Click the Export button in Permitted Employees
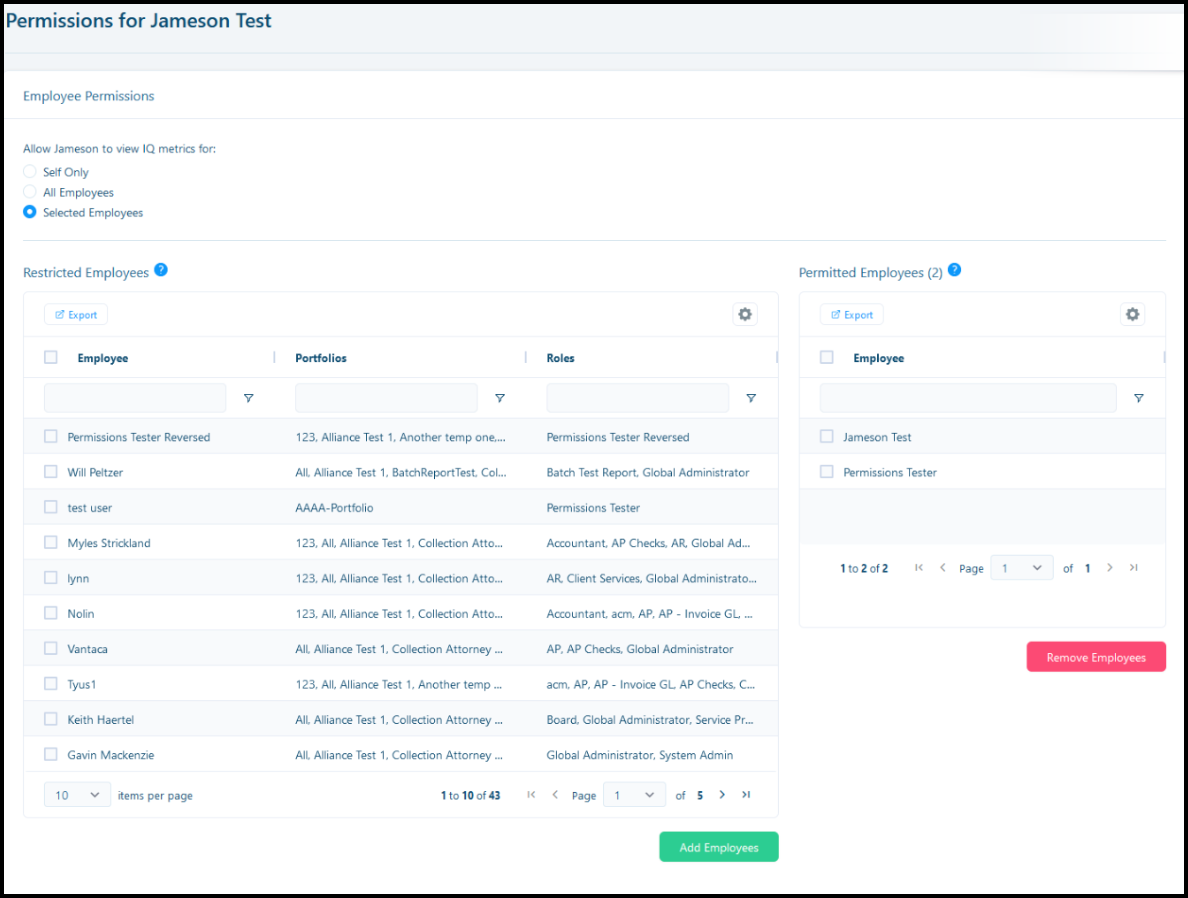This screenshot has height=898, width=1188. (852, 314)
